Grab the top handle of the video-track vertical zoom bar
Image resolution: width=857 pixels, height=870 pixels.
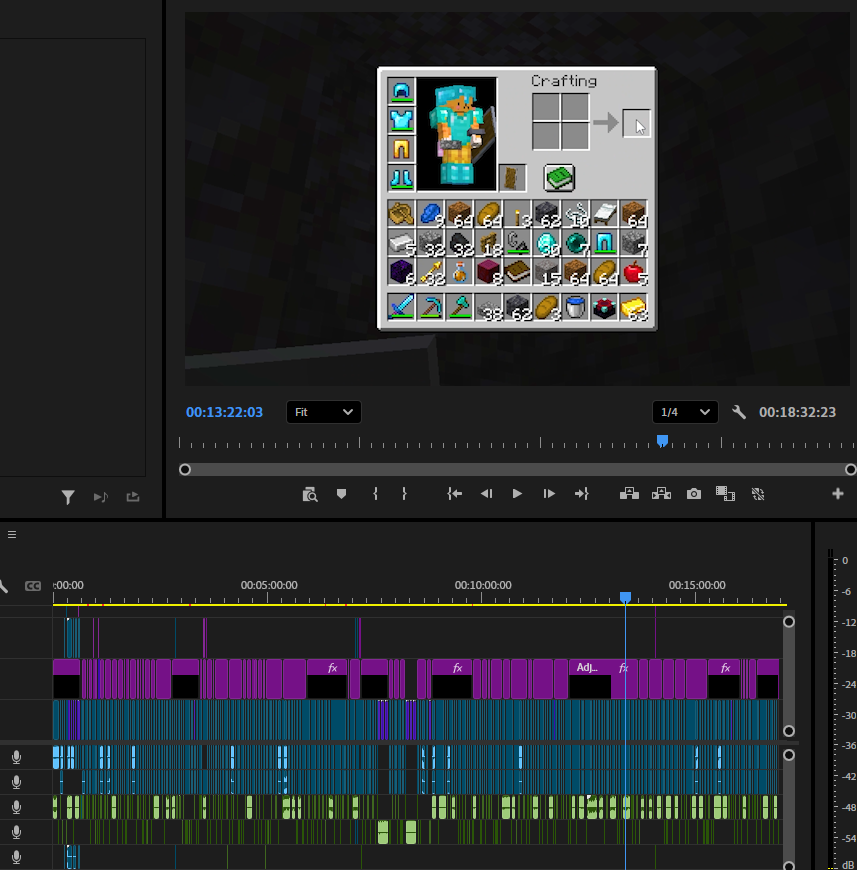pos(789,622)
